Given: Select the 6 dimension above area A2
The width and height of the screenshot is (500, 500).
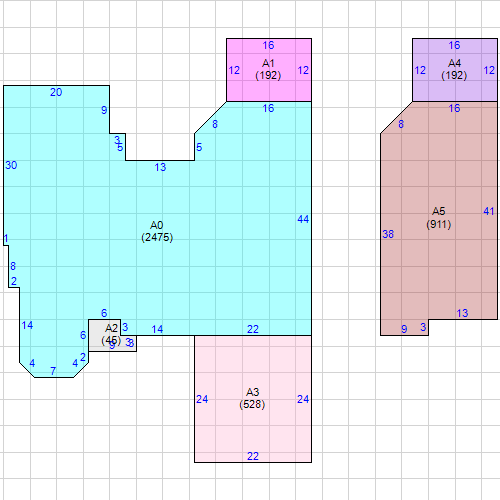Looking at the screenshot, I should point(104,313).
